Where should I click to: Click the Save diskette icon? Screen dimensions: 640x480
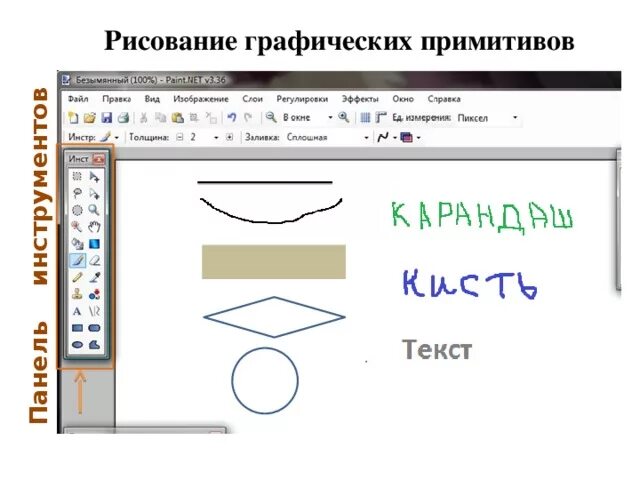click(x=107, y=118)
